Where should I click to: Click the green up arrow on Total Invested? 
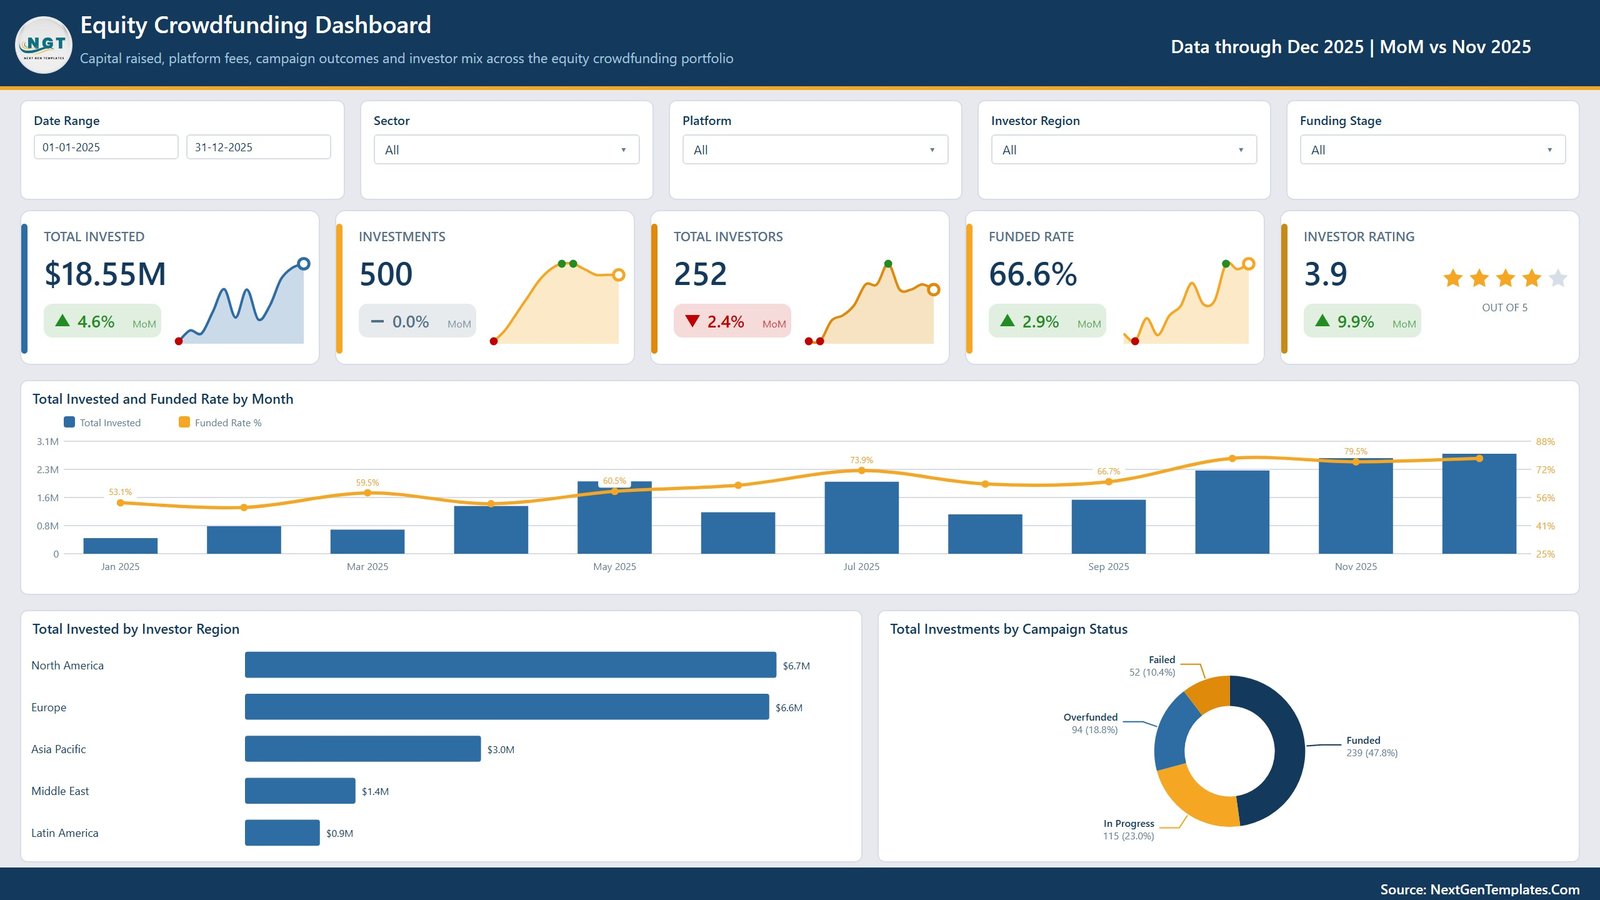62,321
